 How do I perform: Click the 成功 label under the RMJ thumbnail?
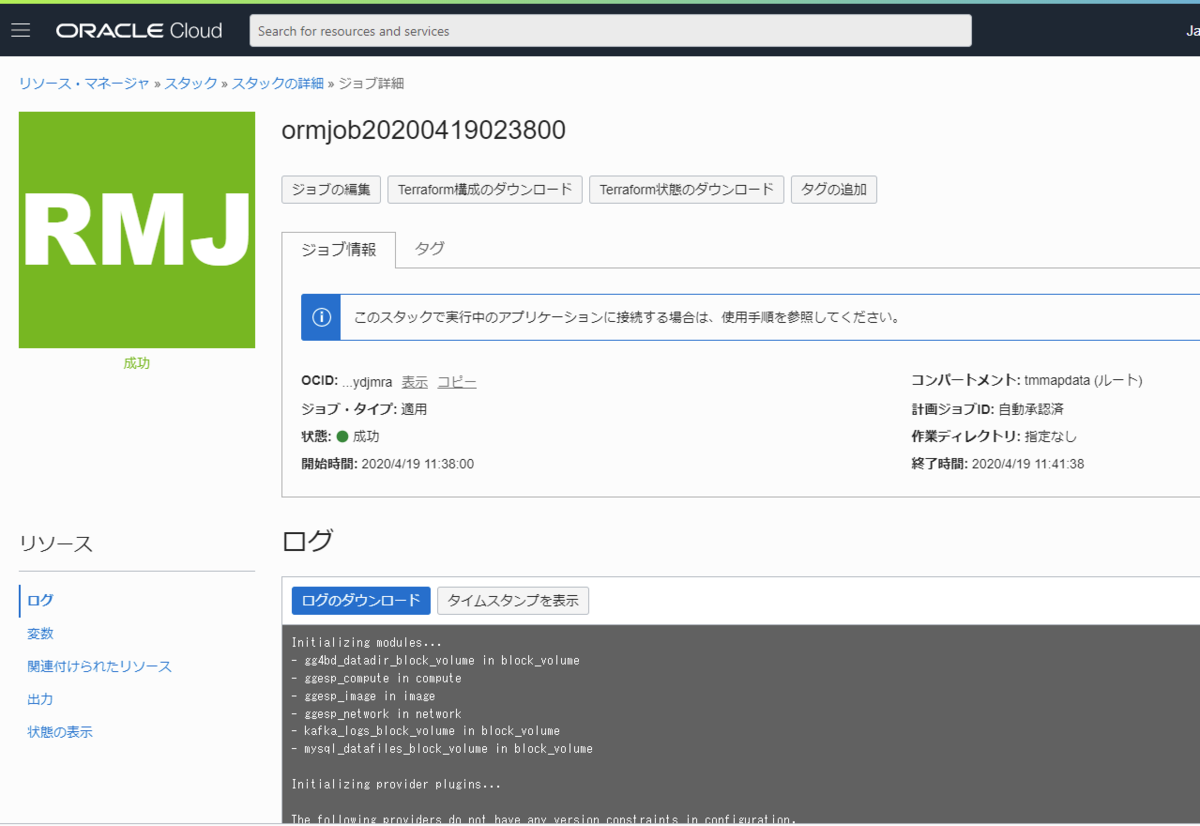[137, 364]
